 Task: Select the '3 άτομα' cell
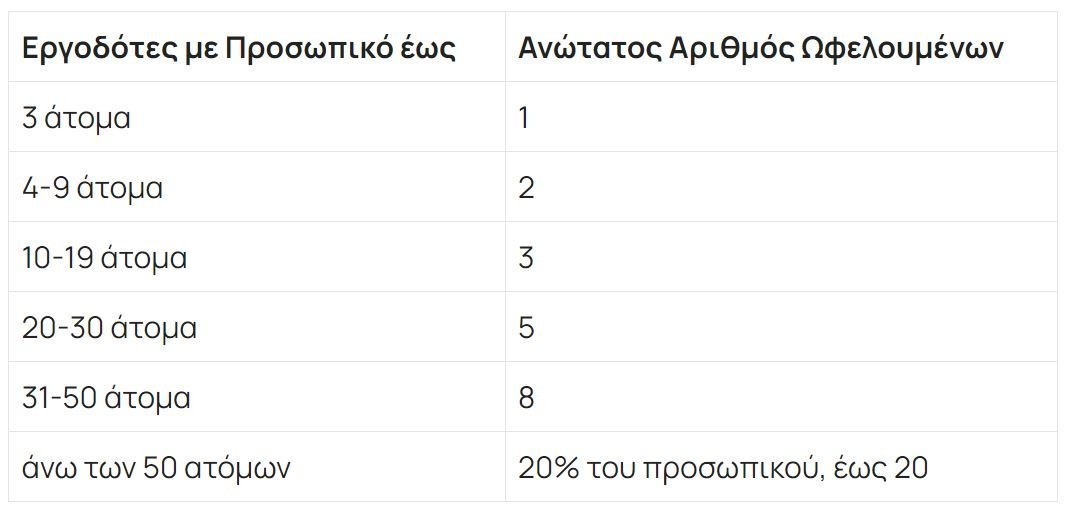point(77,118)
